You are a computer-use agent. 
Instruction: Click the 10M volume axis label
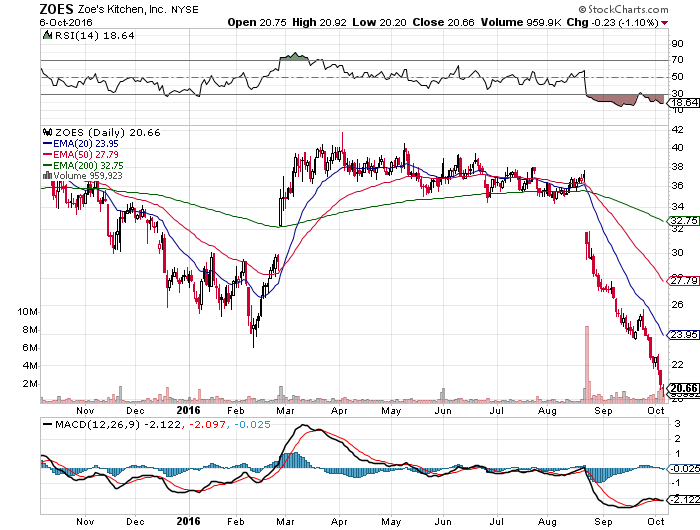tap(27, 312)
